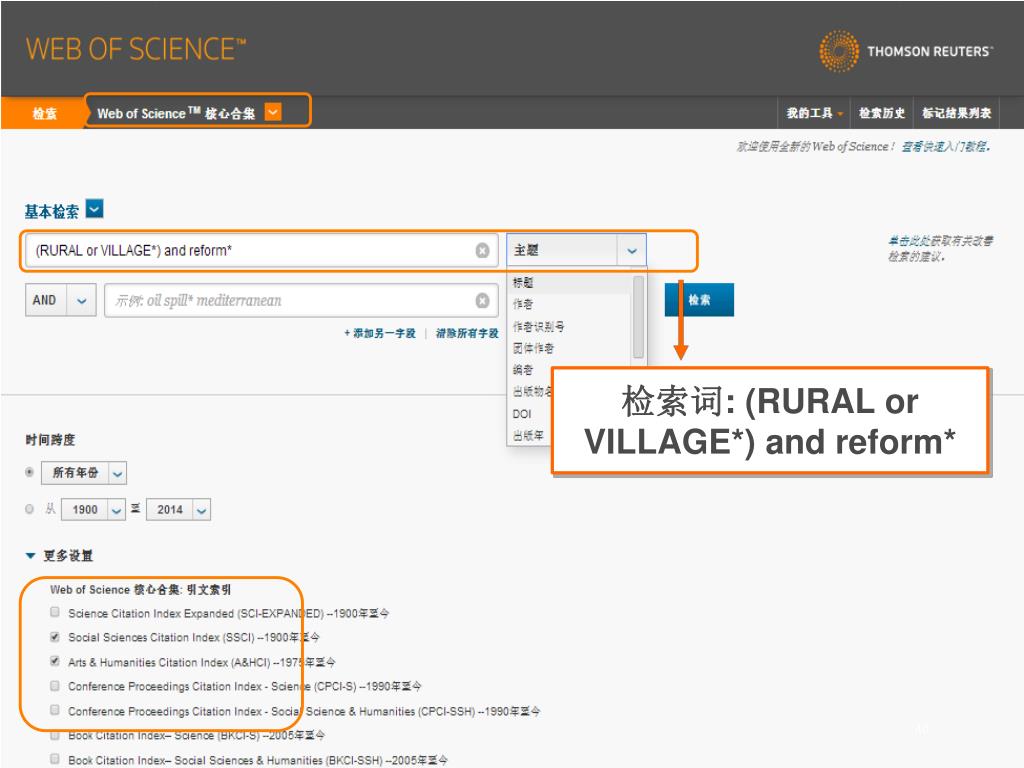The width and height of the screenshot is (1024, 768).
Task: Click the first search query input
Action: pos(261,251)
